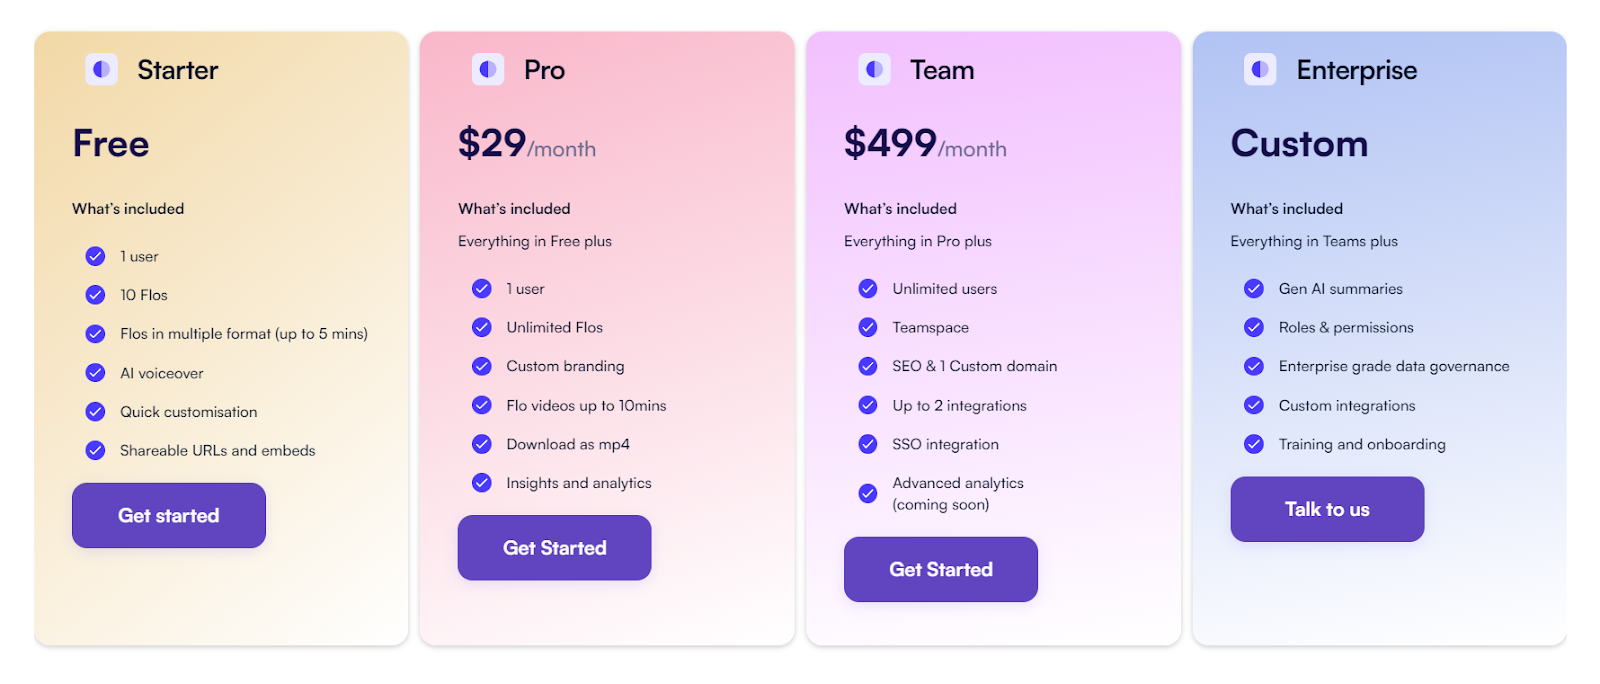Click the checkmark beside "Custom integrations"
This screenshot has height=684, width=1600.
1254,405
